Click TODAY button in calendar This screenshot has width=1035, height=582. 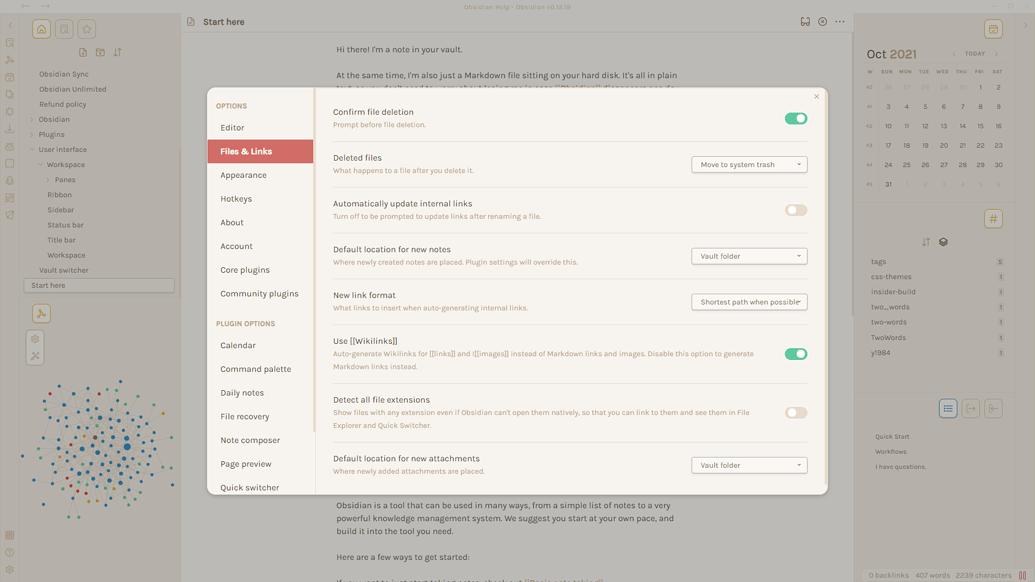tap(974, 53)
